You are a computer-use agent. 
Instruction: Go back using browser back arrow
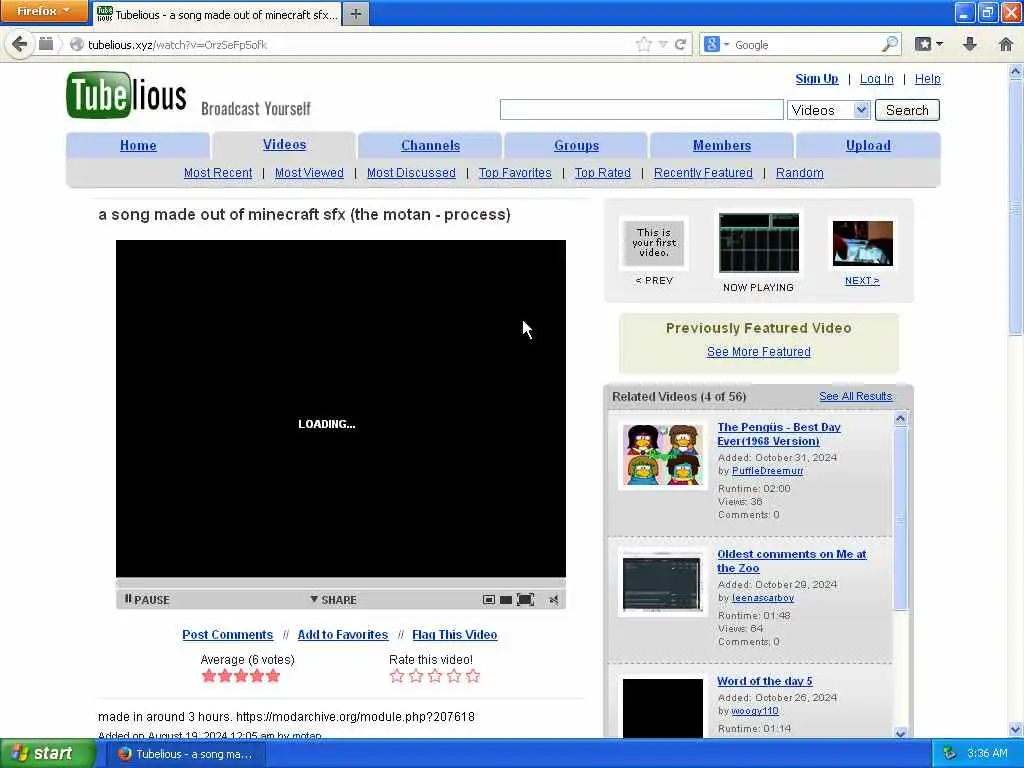pyautogui.click(x=20, y=44)
